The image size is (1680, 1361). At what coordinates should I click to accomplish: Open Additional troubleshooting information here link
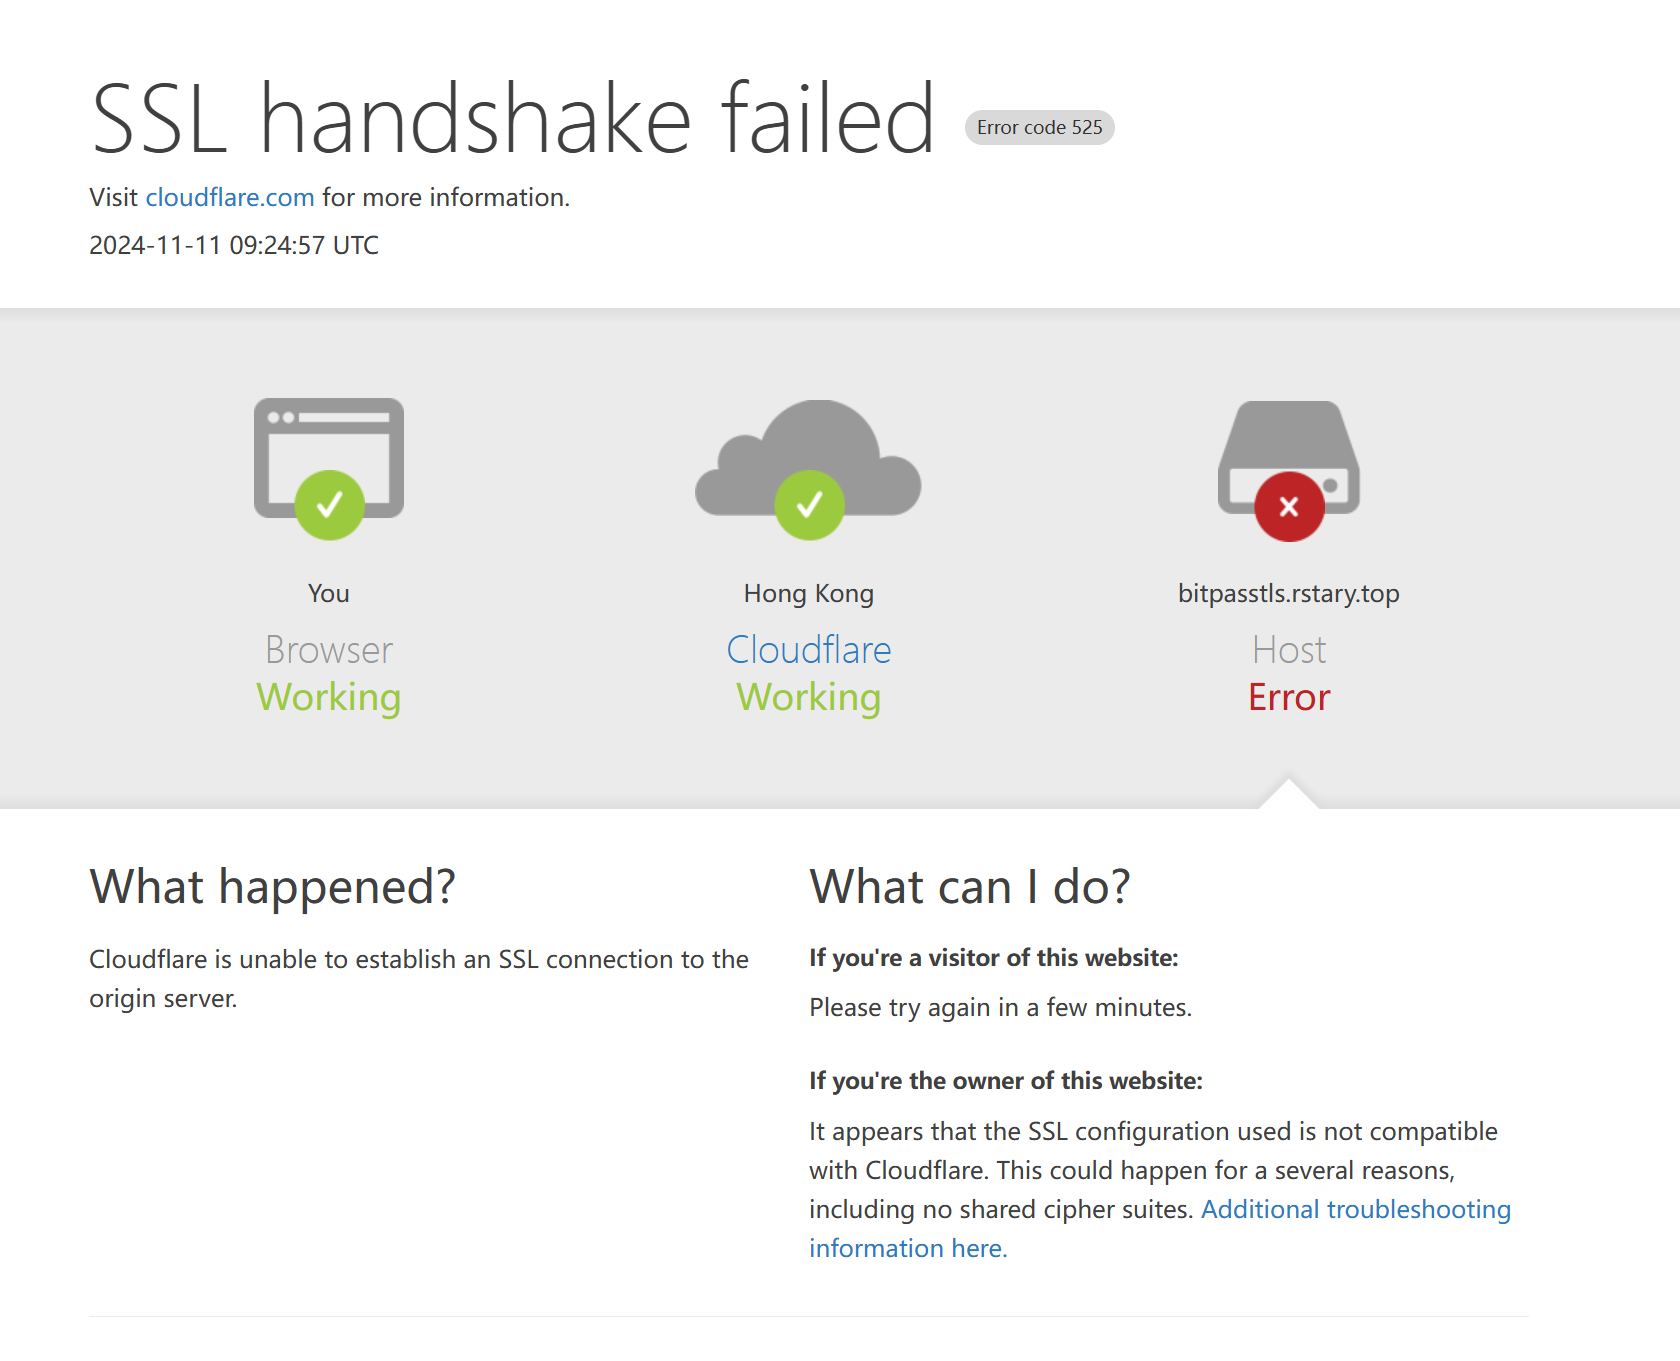coord(1160,1229)
